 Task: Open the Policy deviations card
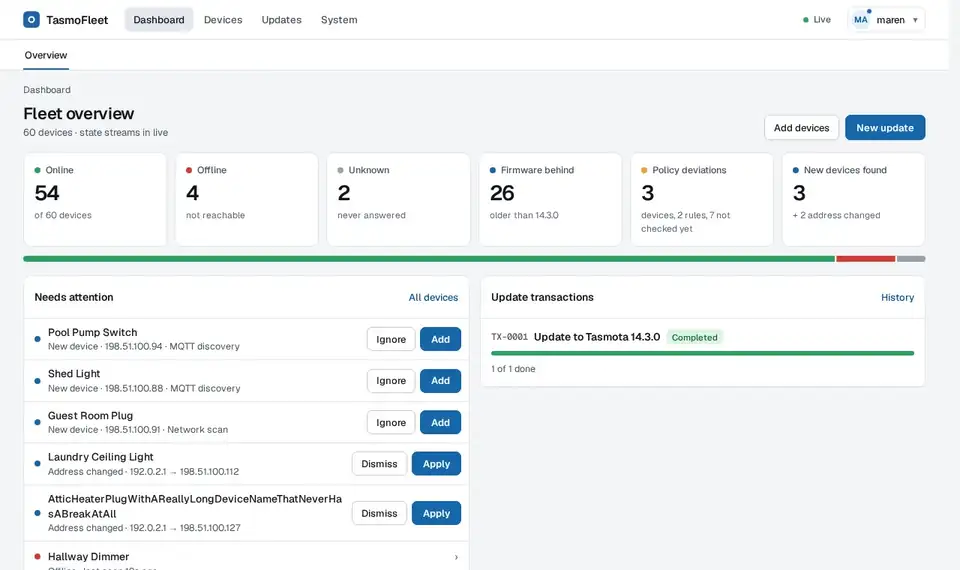coord(702,200)
